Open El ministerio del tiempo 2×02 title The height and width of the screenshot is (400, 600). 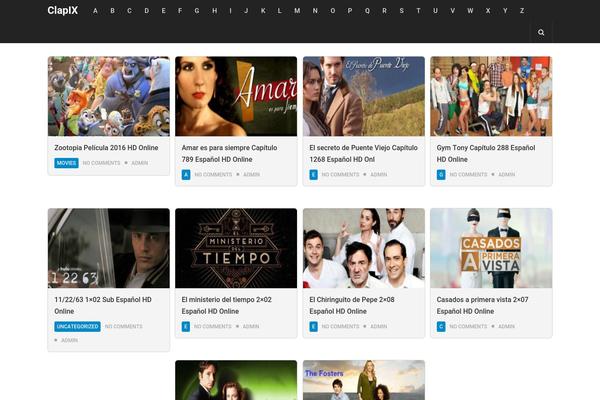point(227,305)
